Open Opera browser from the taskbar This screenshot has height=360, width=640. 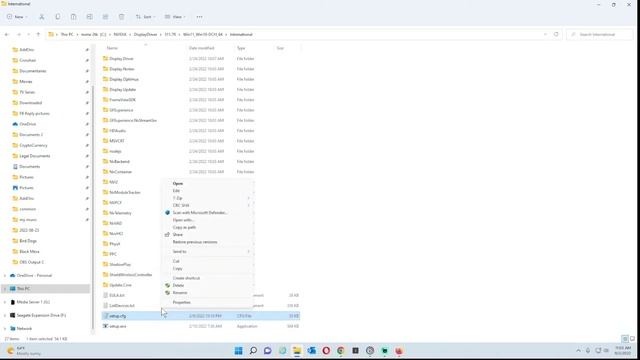coord(326,351)
